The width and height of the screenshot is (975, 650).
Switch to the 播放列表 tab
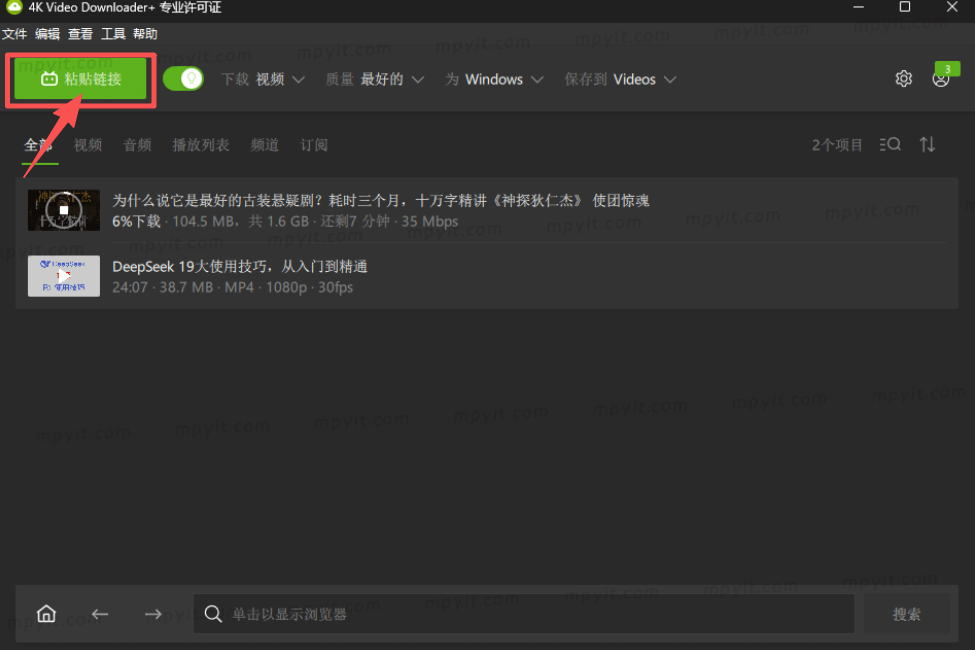pos(201,145)
